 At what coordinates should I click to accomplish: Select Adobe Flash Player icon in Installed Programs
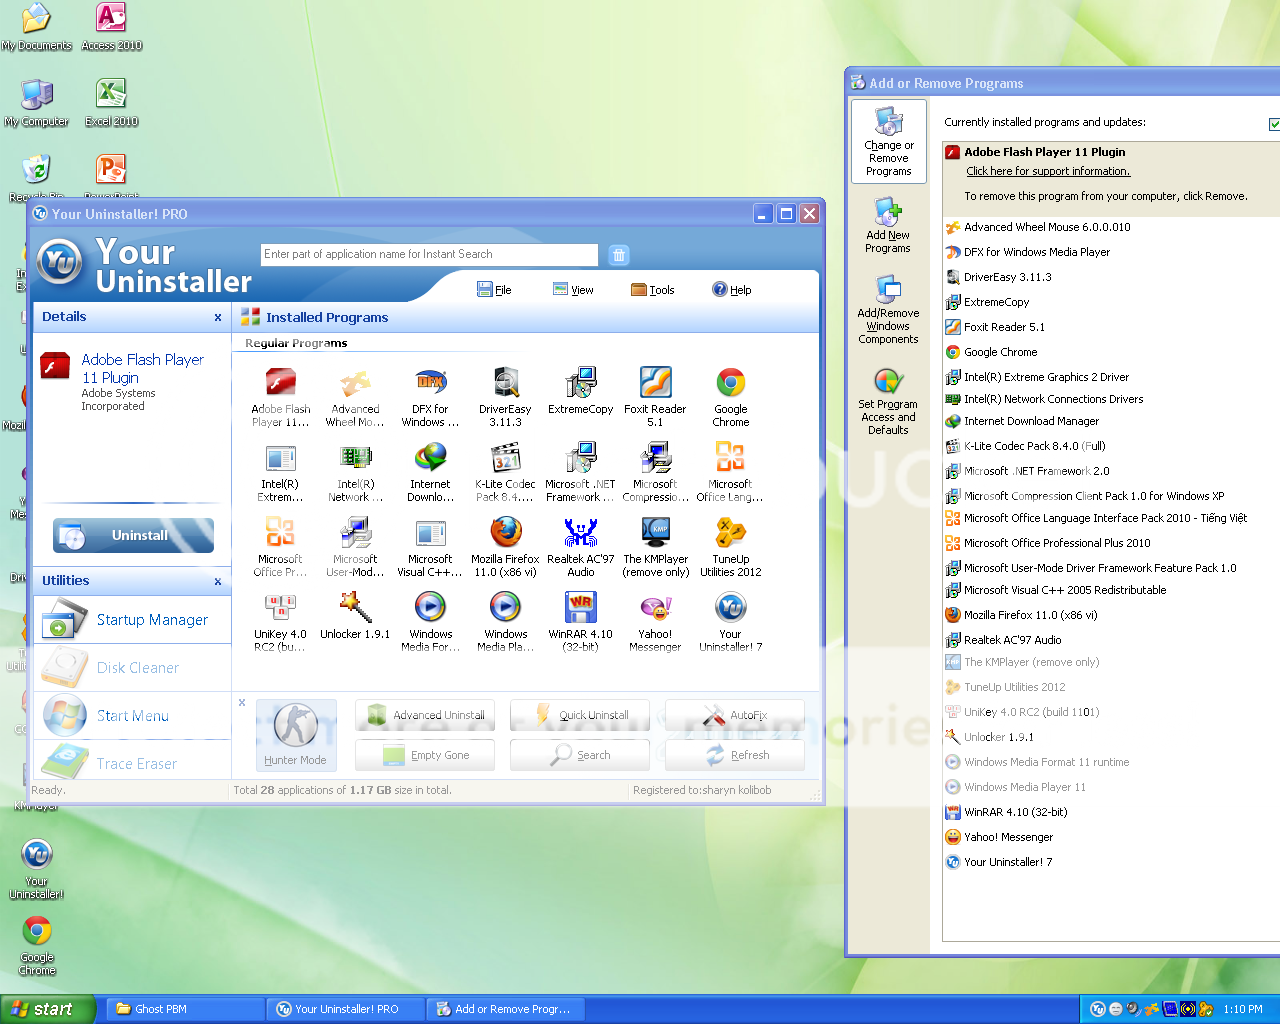(x=281, y=383)
